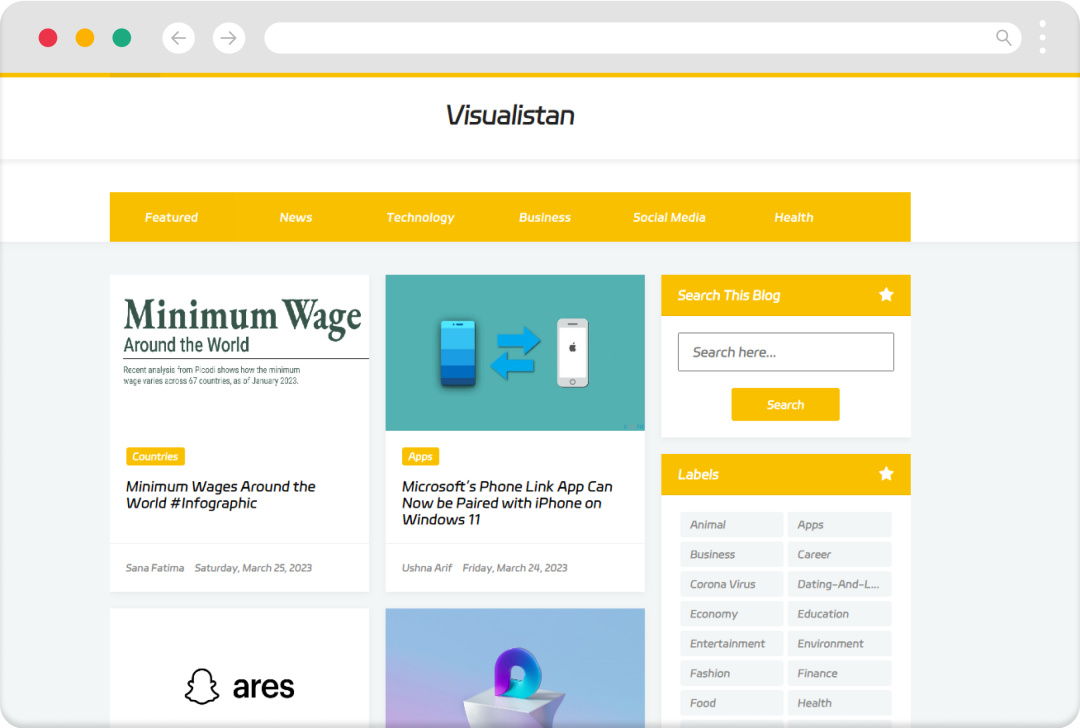
Task: Click the red window close dot
Action: [x=48, y=38]
